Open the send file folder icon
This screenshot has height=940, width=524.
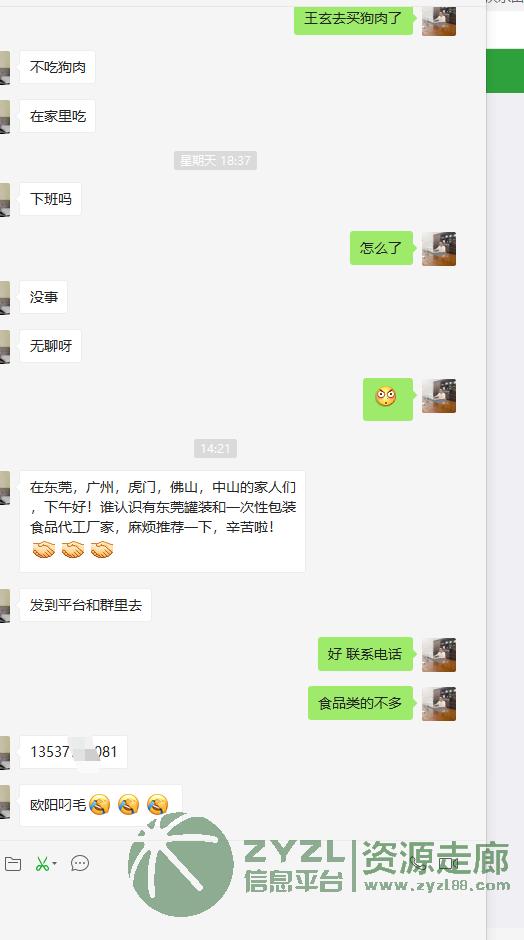pos(13,864)
